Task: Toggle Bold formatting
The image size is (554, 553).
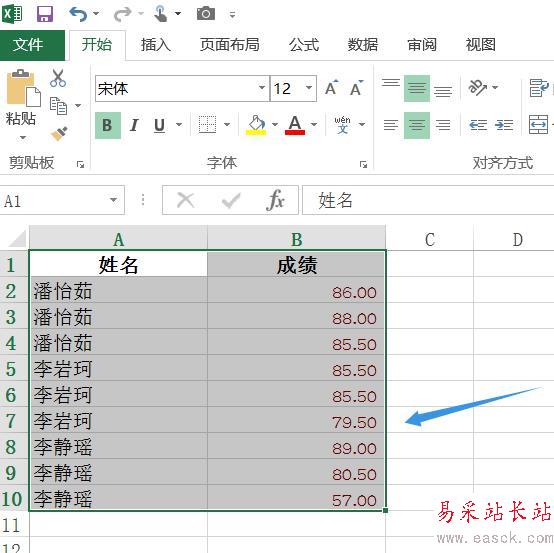Action: click(108, 125)
